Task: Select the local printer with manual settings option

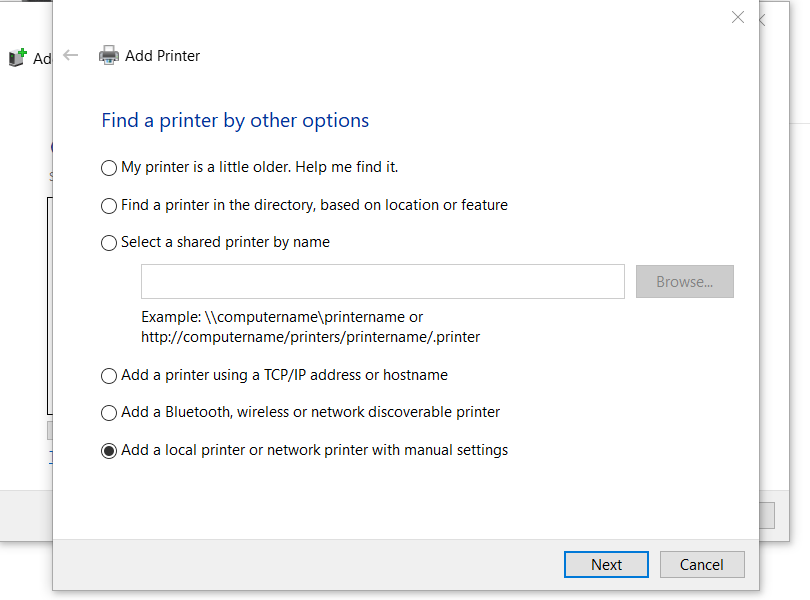Action: click(x=108, y=450)
